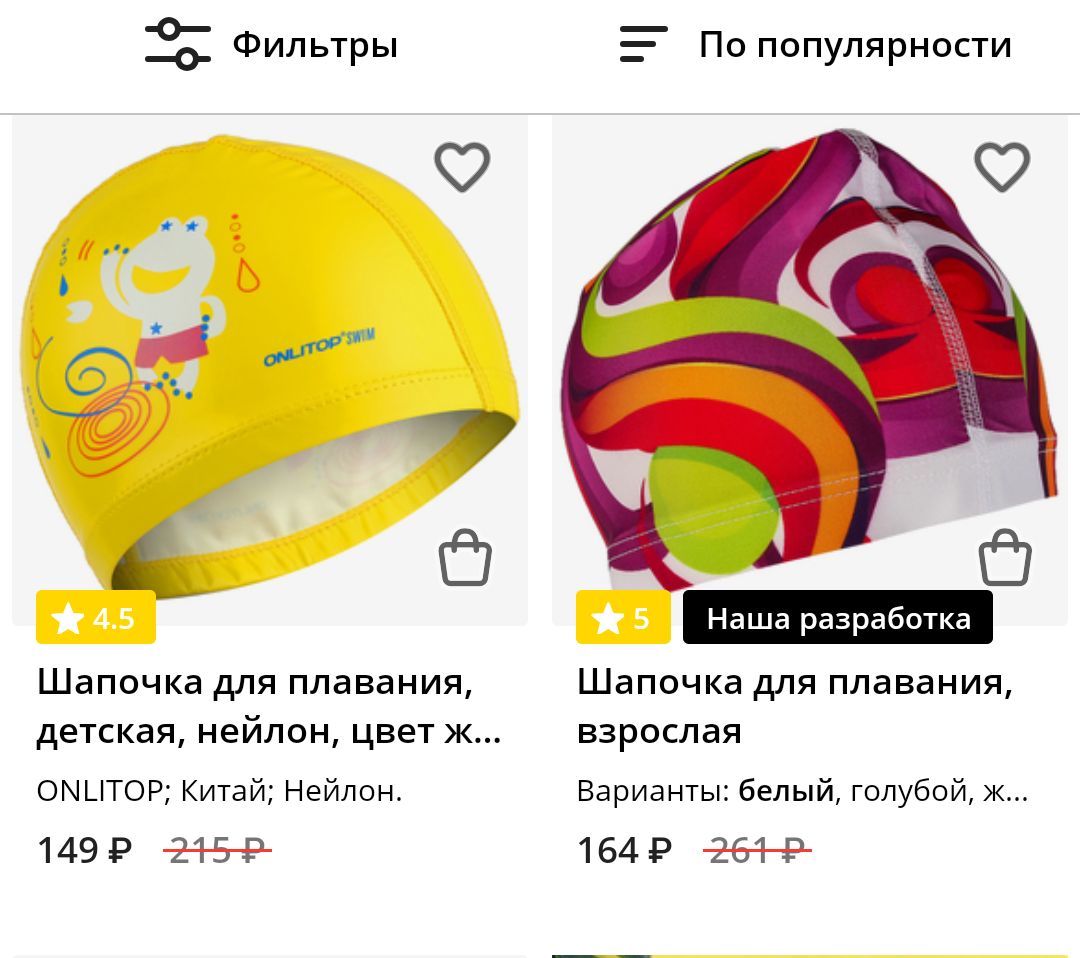1080x958 pixels.
Task: Favorite the colorful adult swim cap
Action: click(x=1002, y=167)
